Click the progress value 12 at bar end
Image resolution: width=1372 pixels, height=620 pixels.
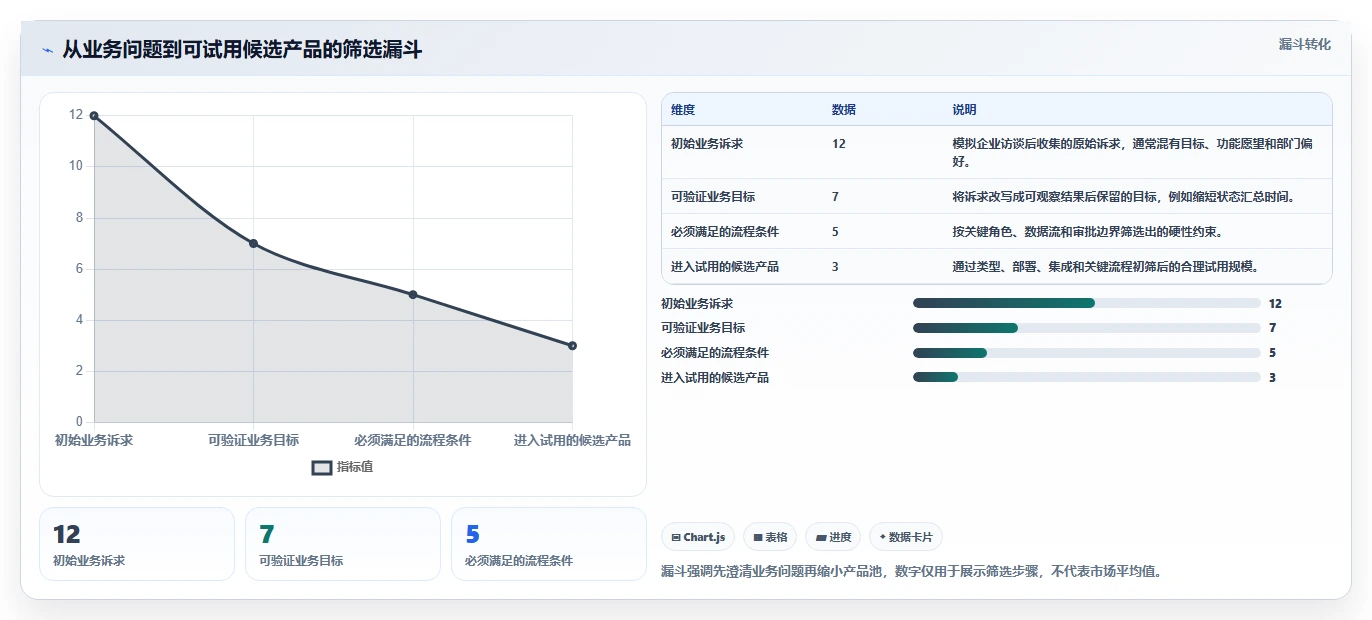(1275, 303)
